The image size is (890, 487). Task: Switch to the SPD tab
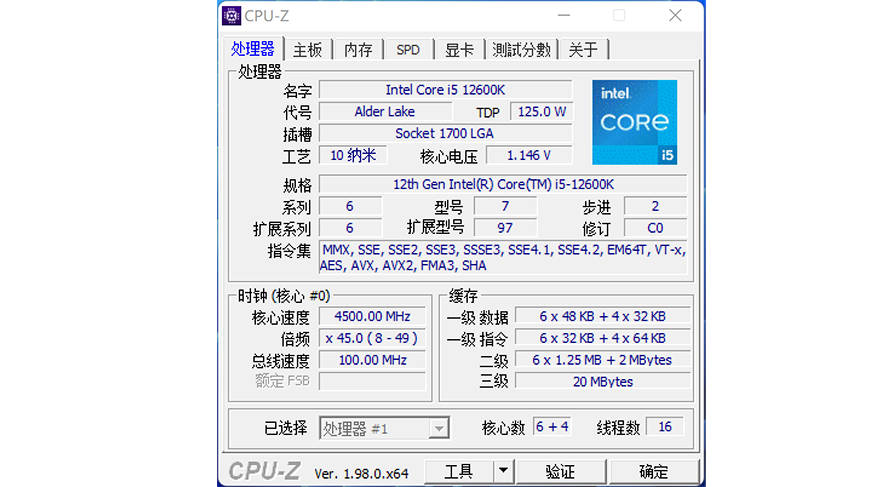(x=408, y=50)
